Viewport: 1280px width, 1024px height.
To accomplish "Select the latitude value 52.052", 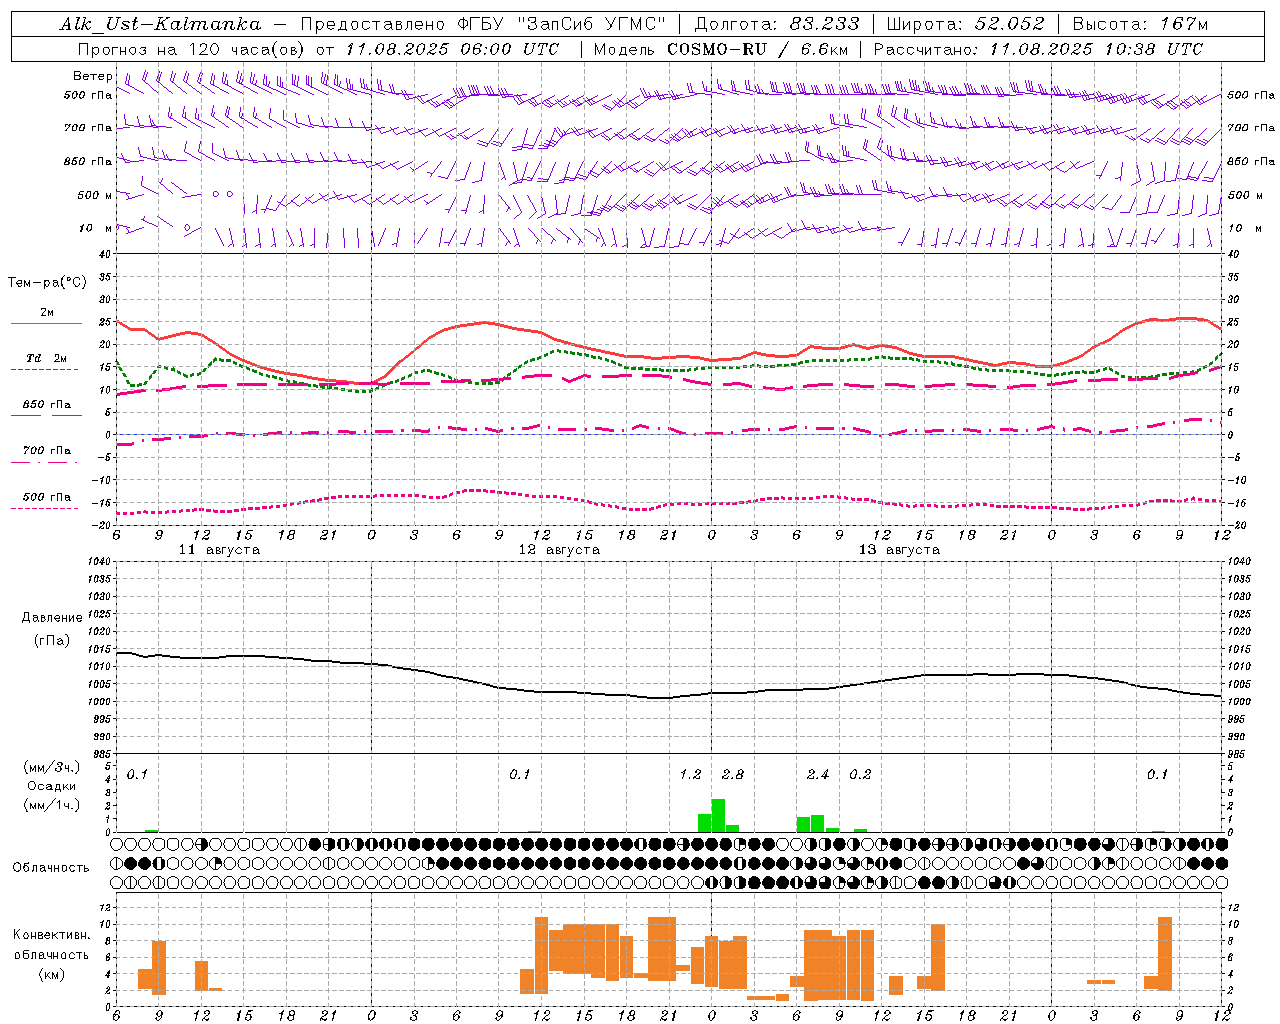I will point(1009,24).
